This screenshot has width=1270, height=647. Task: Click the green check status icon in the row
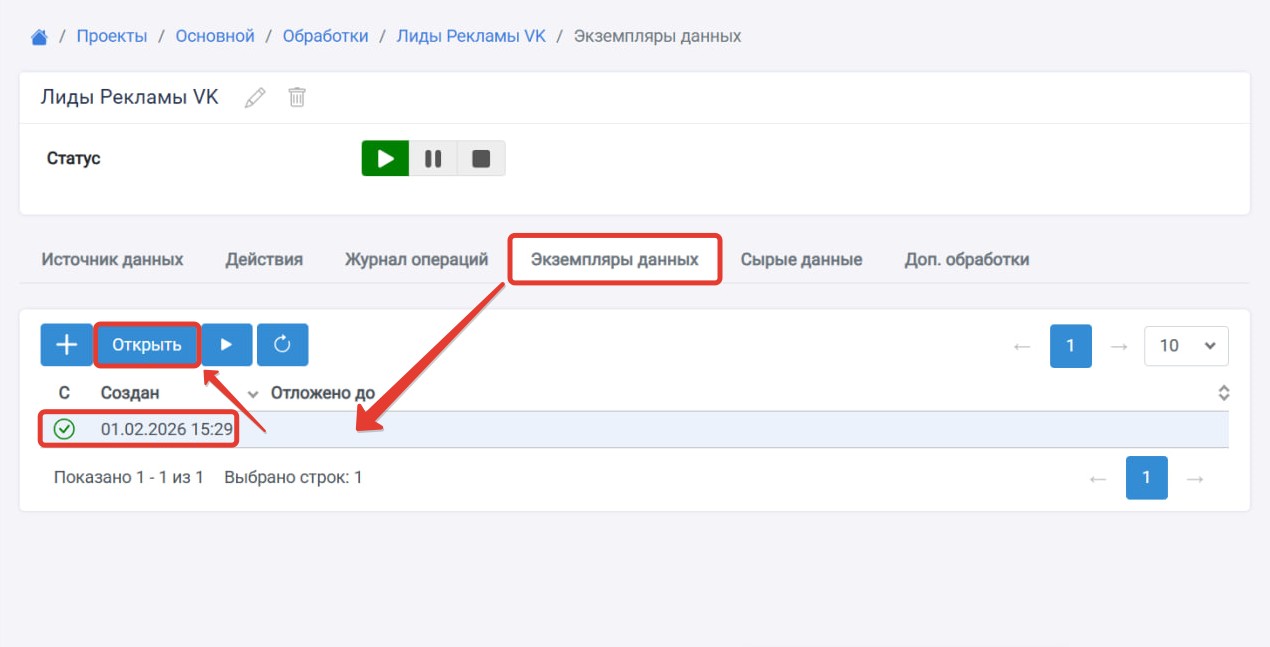coord(64,429)
